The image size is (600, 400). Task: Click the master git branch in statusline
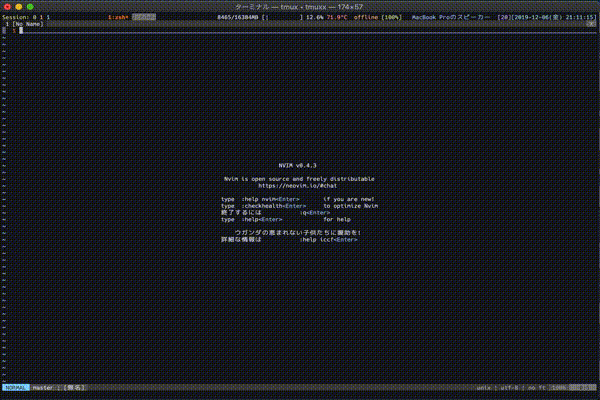click(x=42, y=388)
